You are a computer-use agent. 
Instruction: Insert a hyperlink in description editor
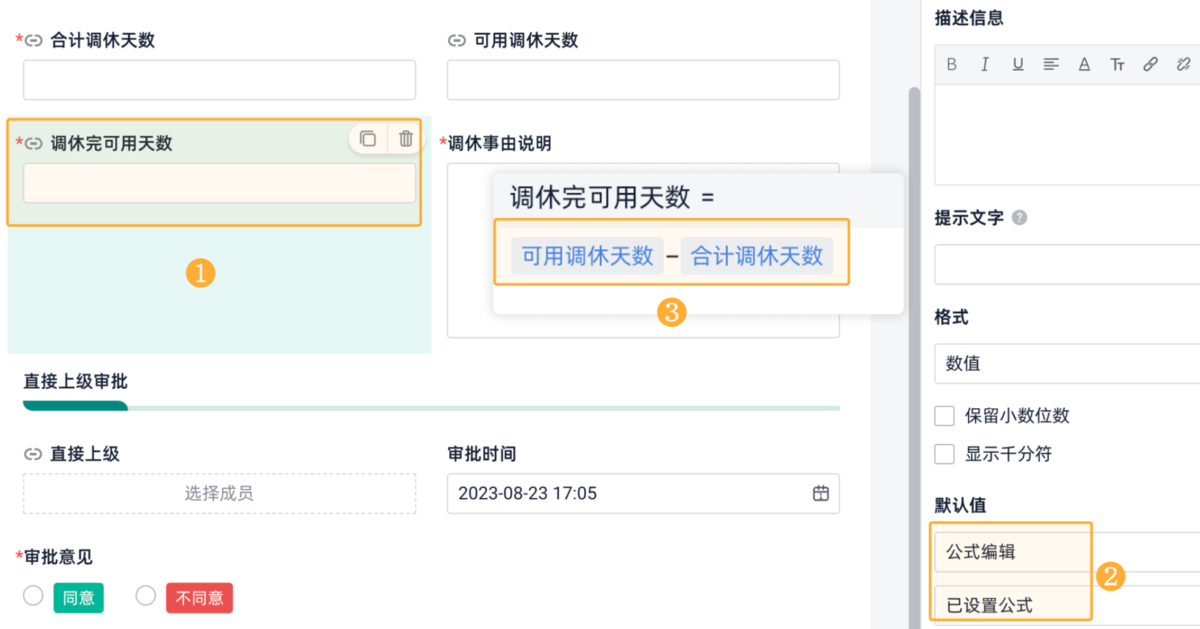1150,64
